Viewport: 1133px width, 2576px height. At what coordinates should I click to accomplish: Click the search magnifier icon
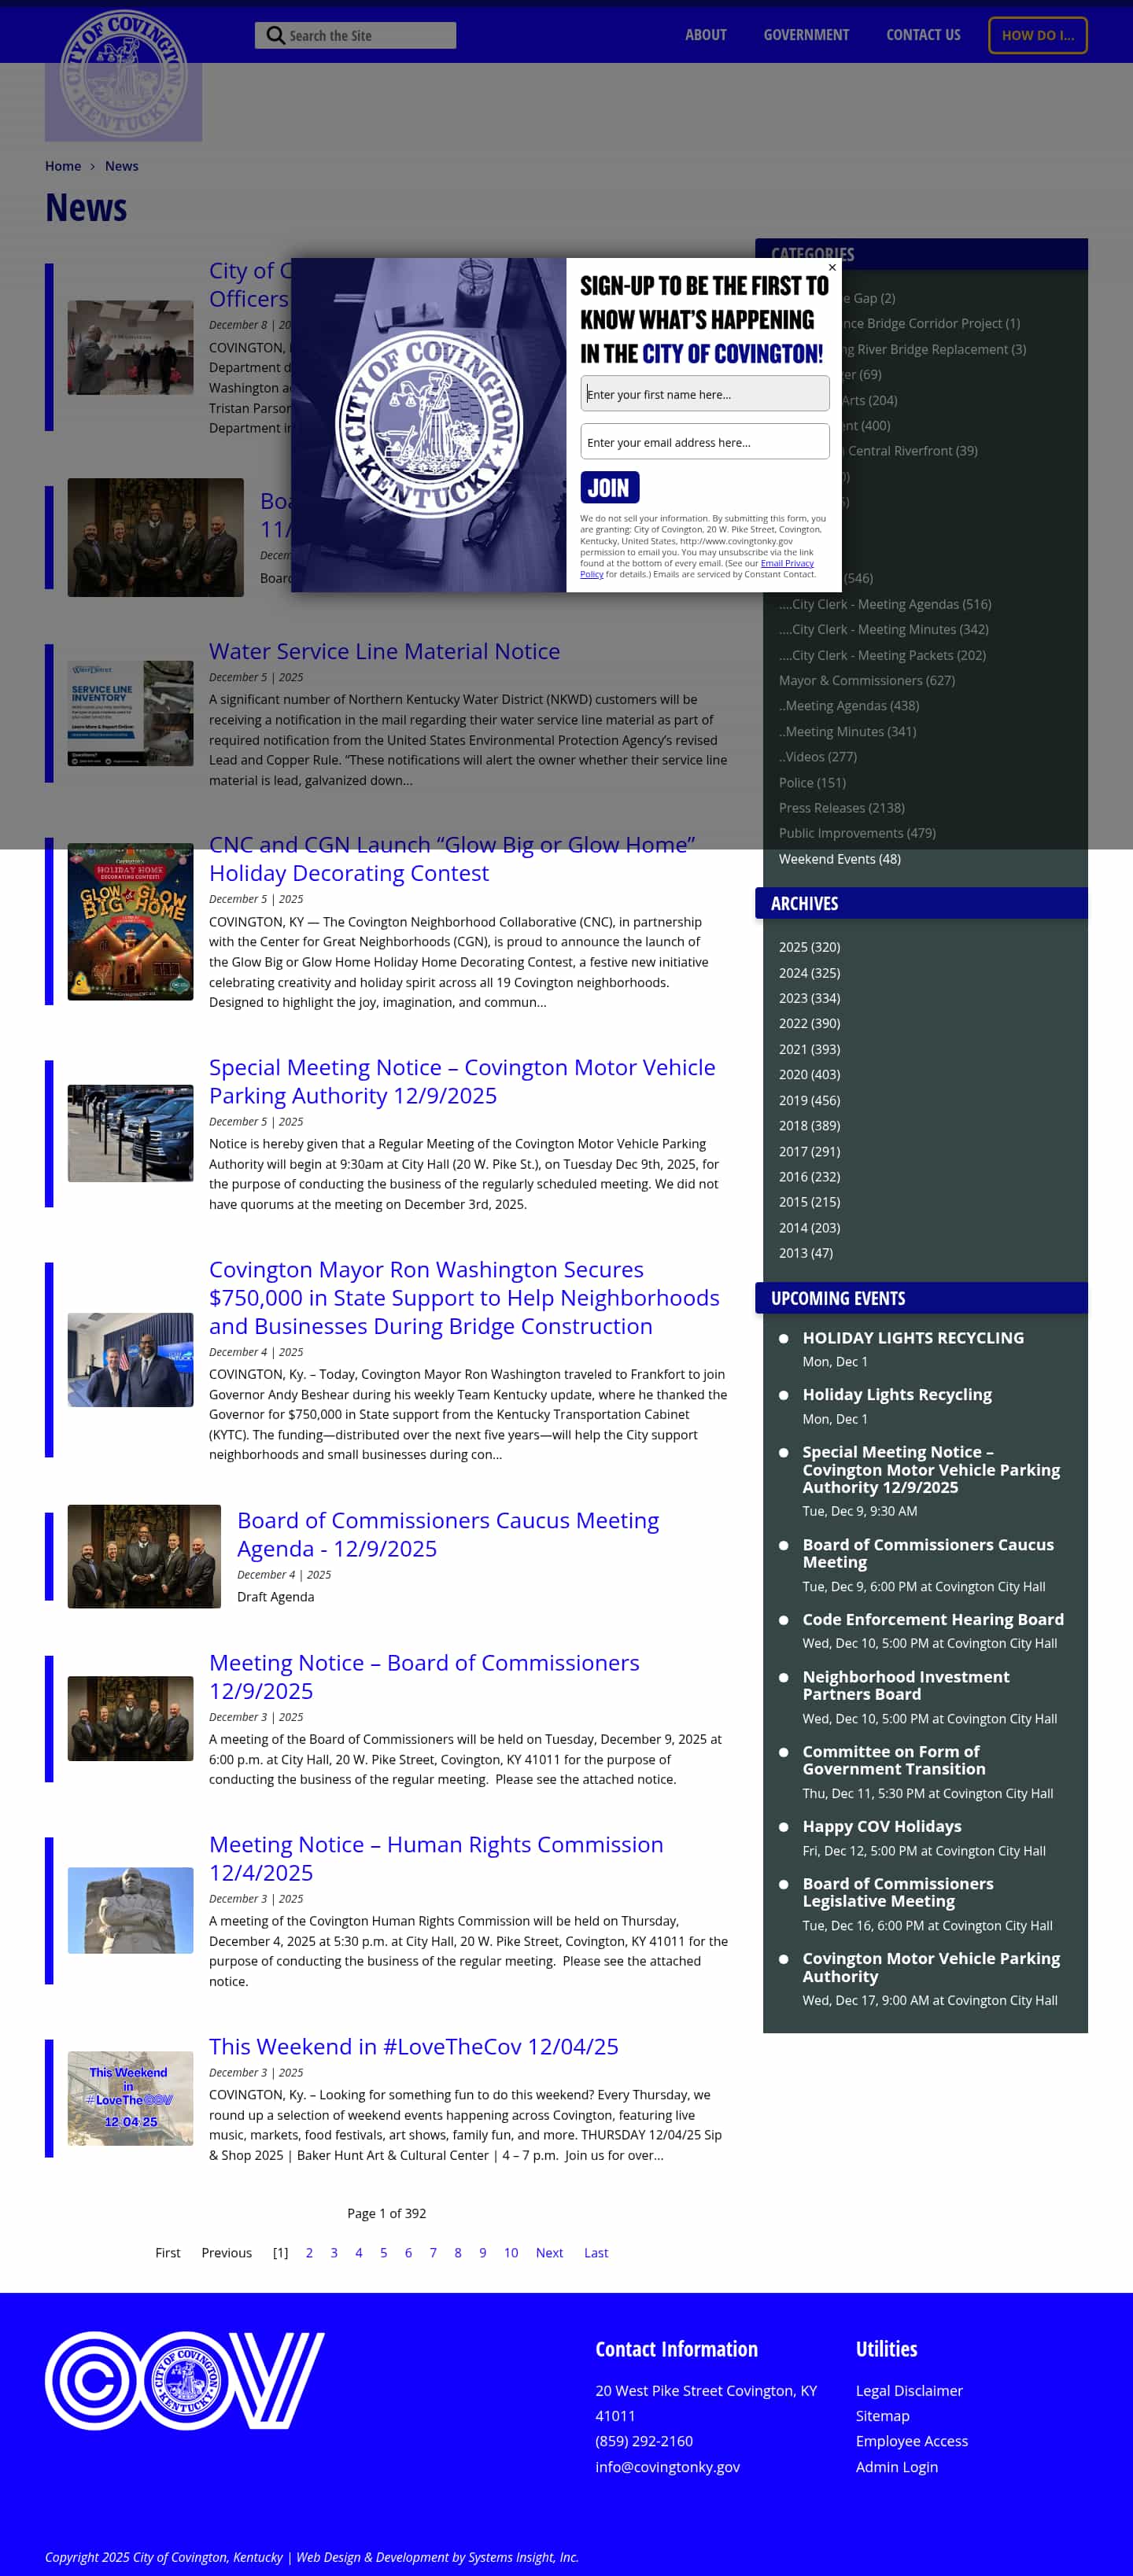pyautogui.click(x=275, y=36)
